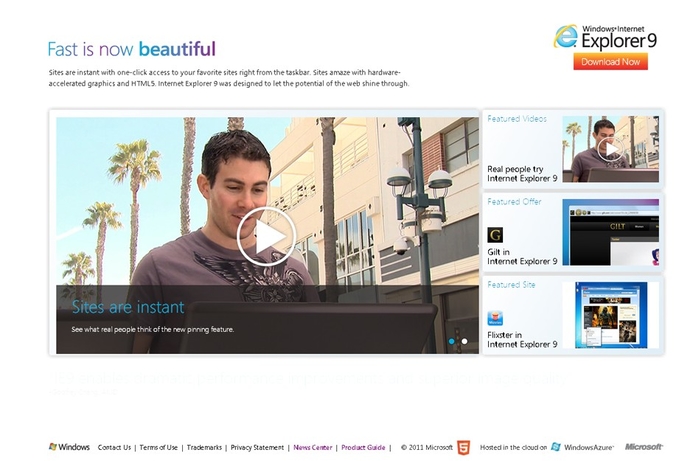This screenshot has height=461, width=693.
Task: Click the HTML5 shield badge icon
Action: [x=463, y=447]
